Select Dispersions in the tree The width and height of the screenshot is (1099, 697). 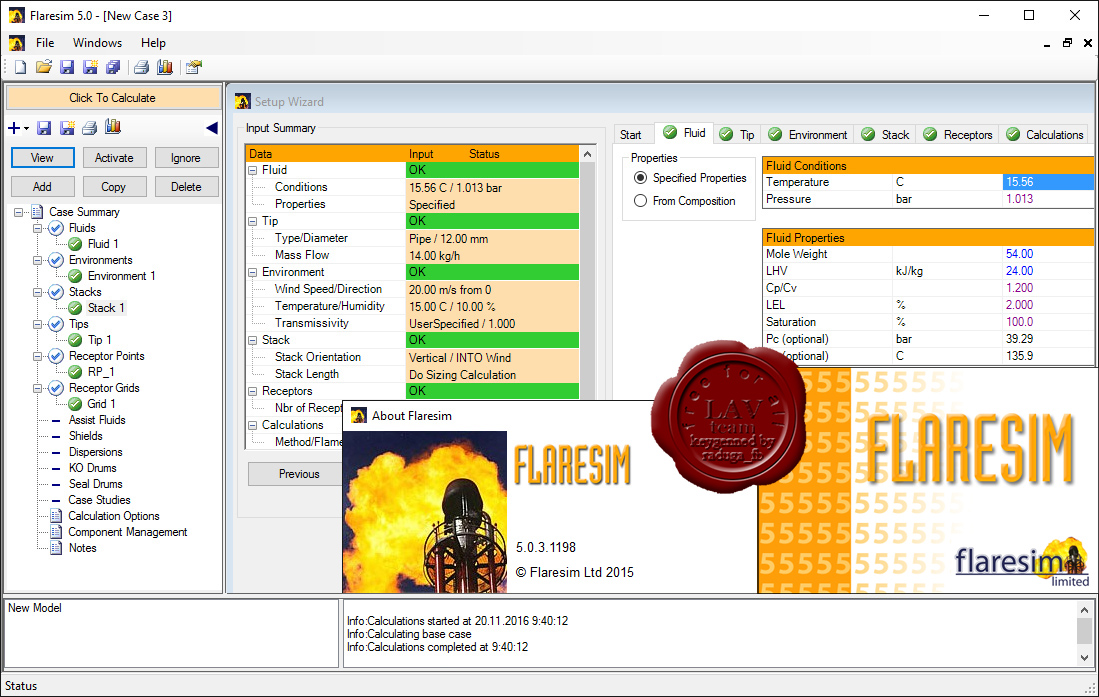(x=95, y=452)
